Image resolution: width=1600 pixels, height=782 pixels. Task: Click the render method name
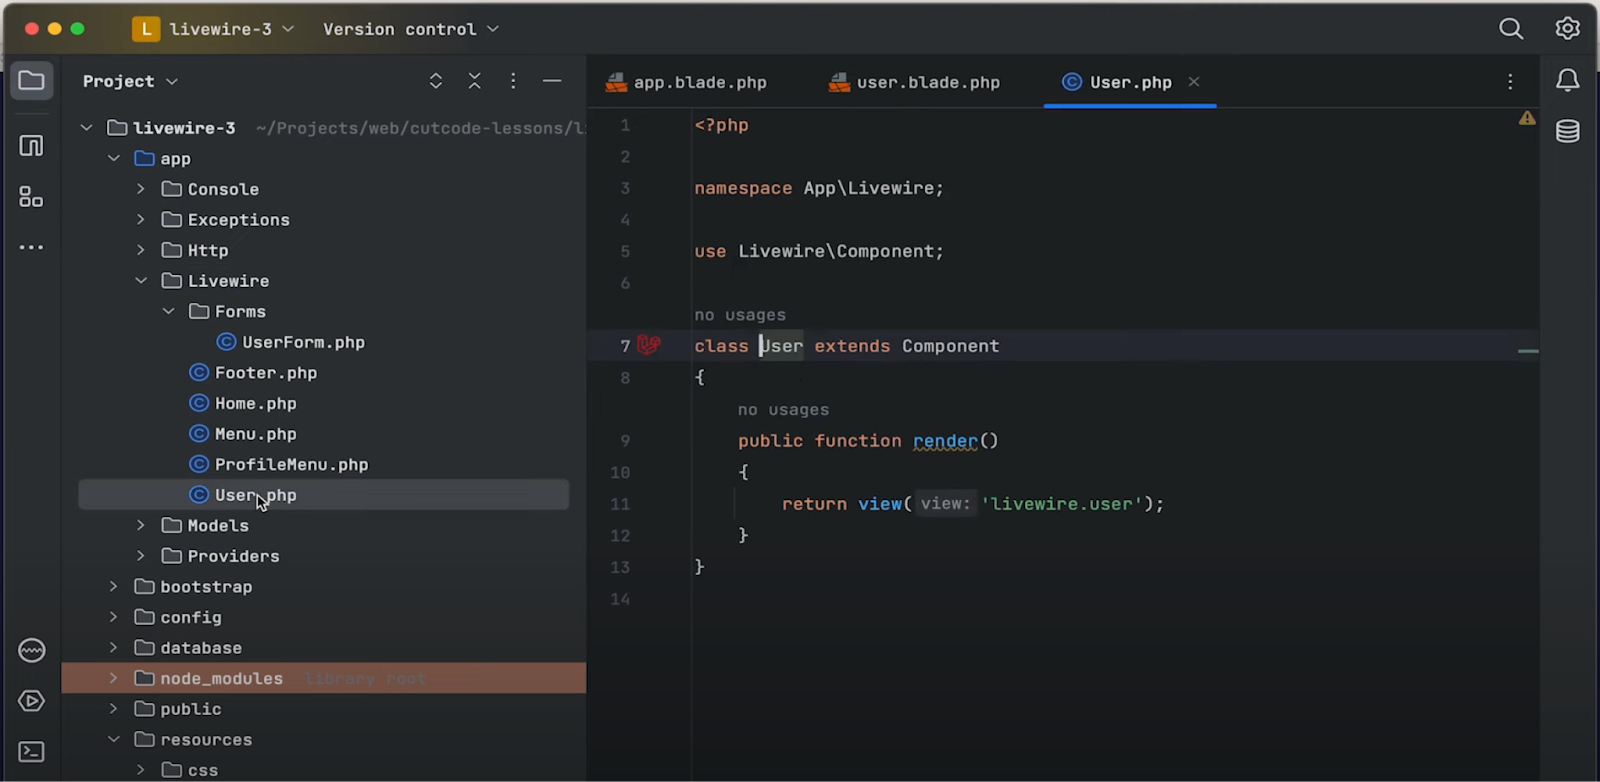click(945, 441)
